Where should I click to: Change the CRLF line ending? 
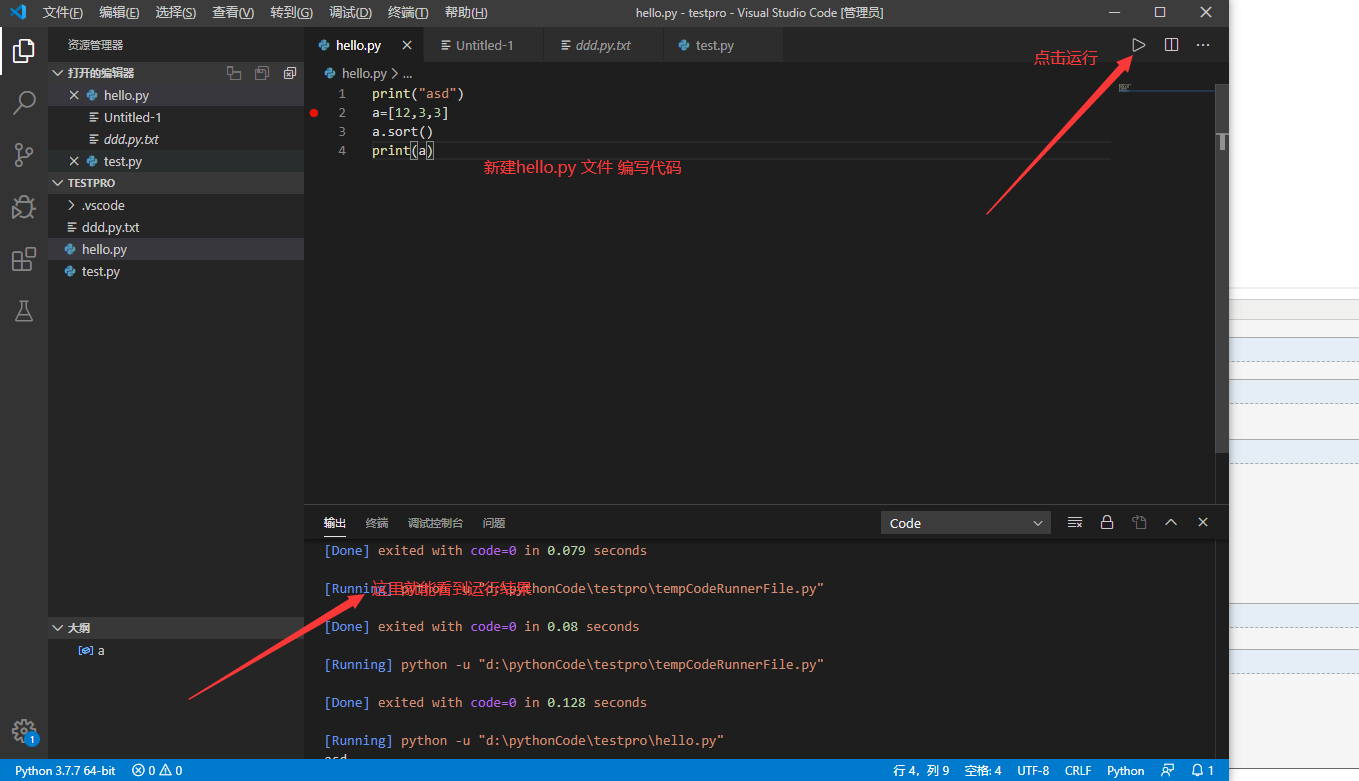pos(1078,771)
